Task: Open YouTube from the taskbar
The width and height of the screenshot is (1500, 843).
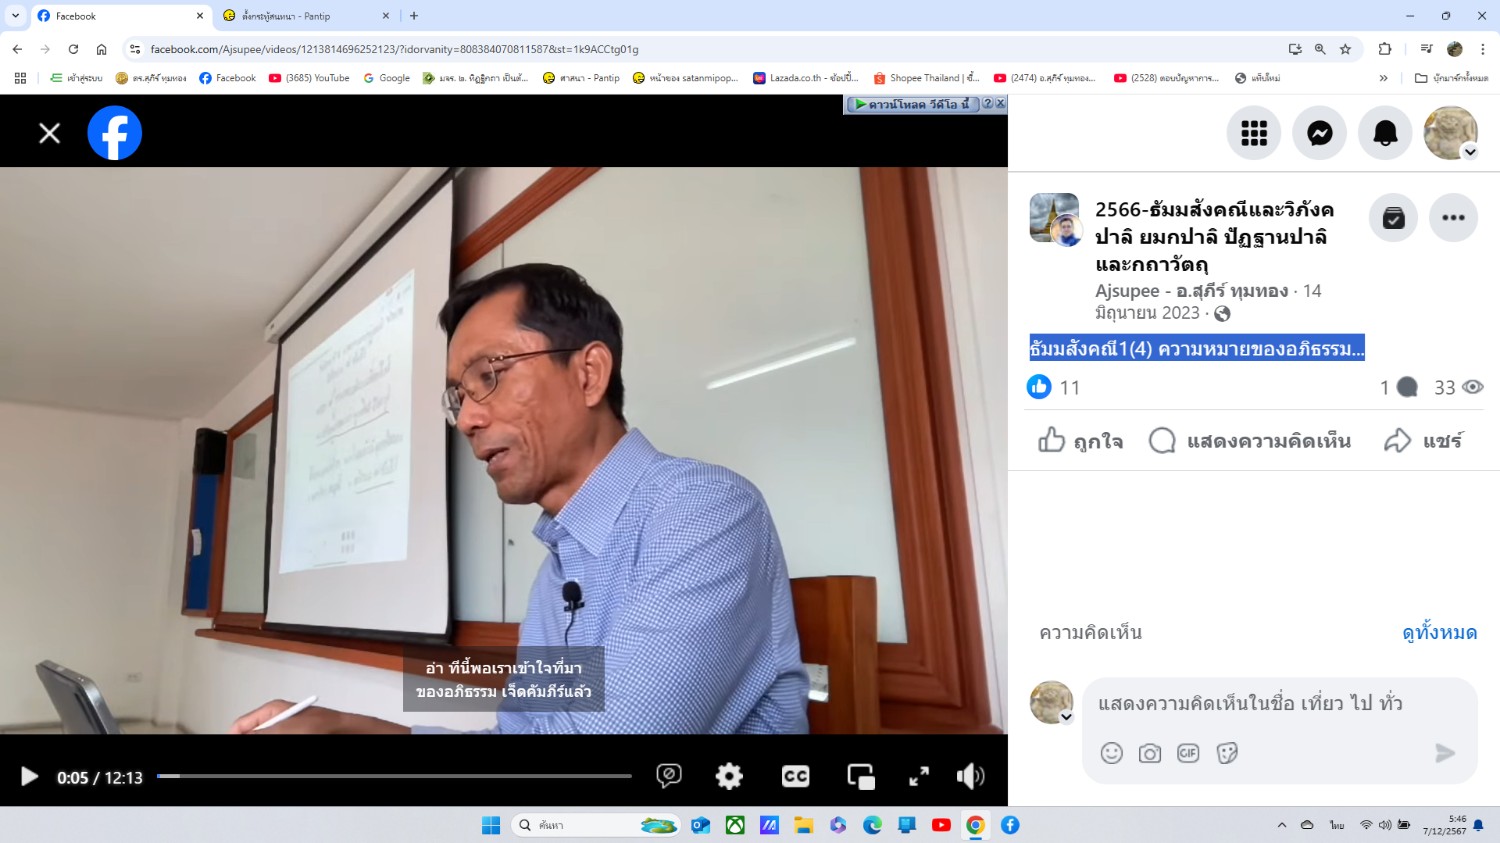Action: [941, 825]
